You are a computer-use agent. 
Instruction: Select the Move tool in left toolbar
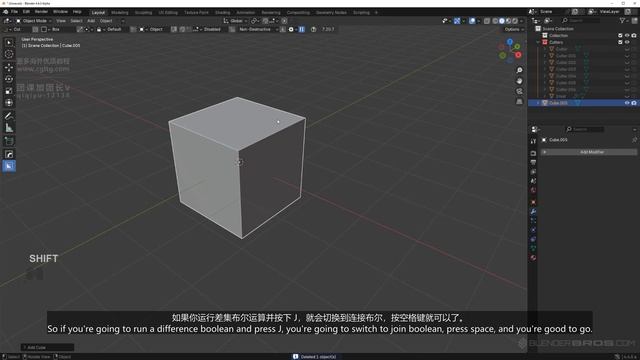pos(9,67)
